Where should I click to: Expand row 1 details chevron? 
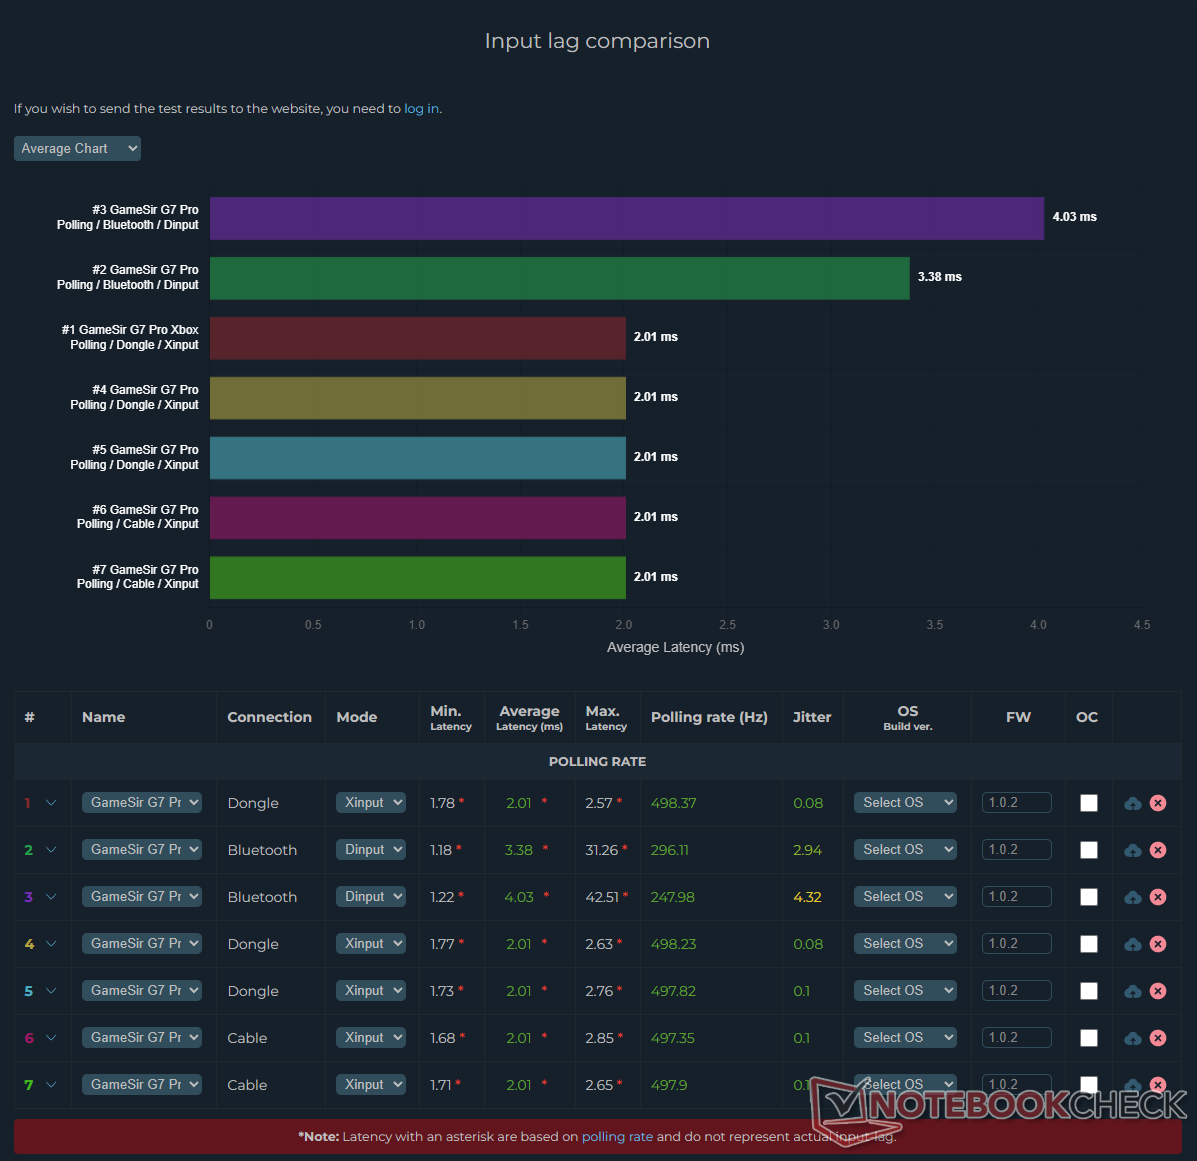51,803
